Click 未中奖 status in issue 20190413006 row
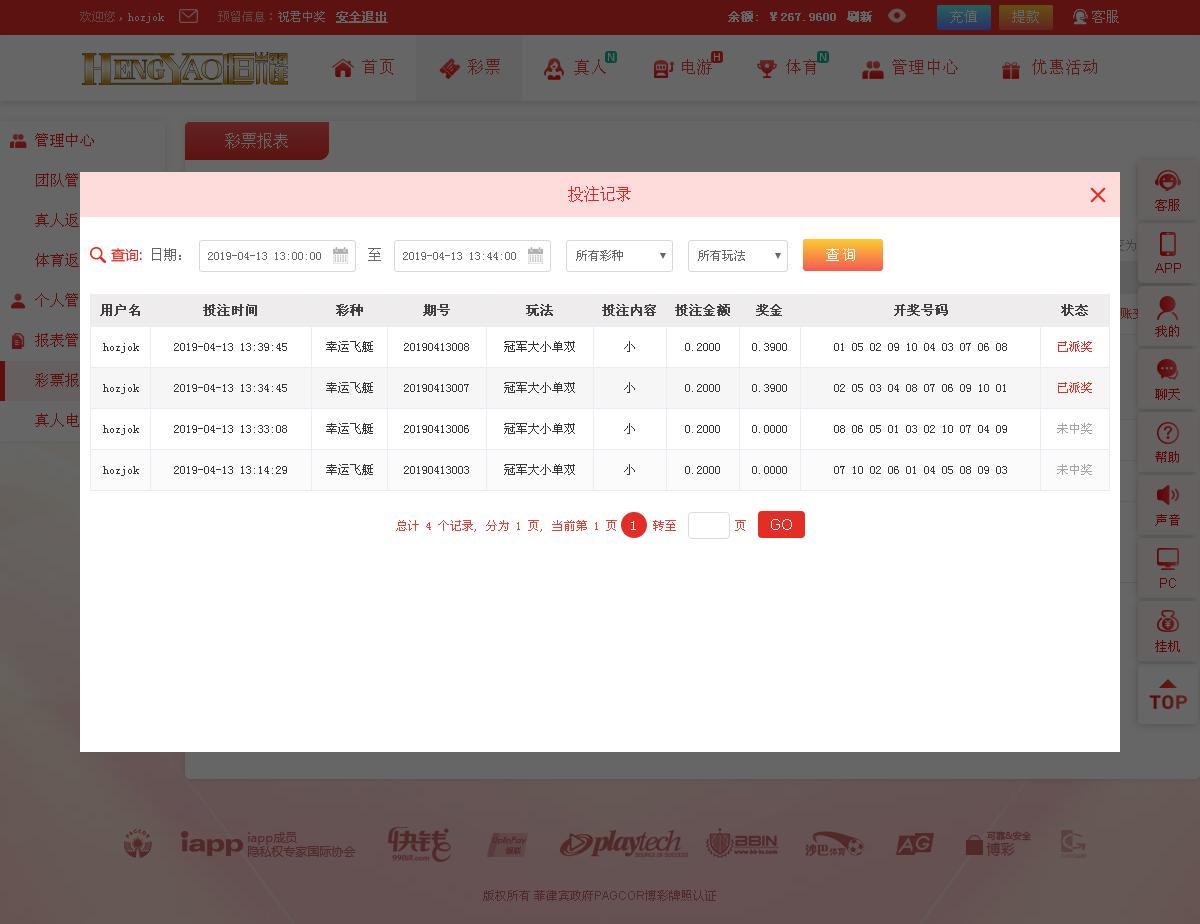The width and height of the screenshot is (1200, 924). tap(1074, 429)
